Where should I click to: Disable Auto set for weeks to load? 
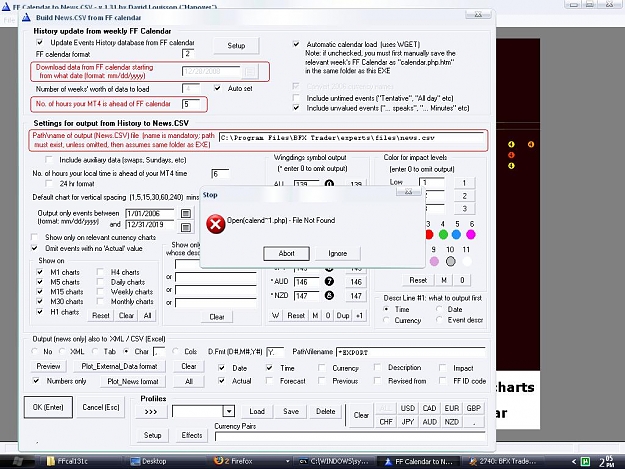pos(217,88)
